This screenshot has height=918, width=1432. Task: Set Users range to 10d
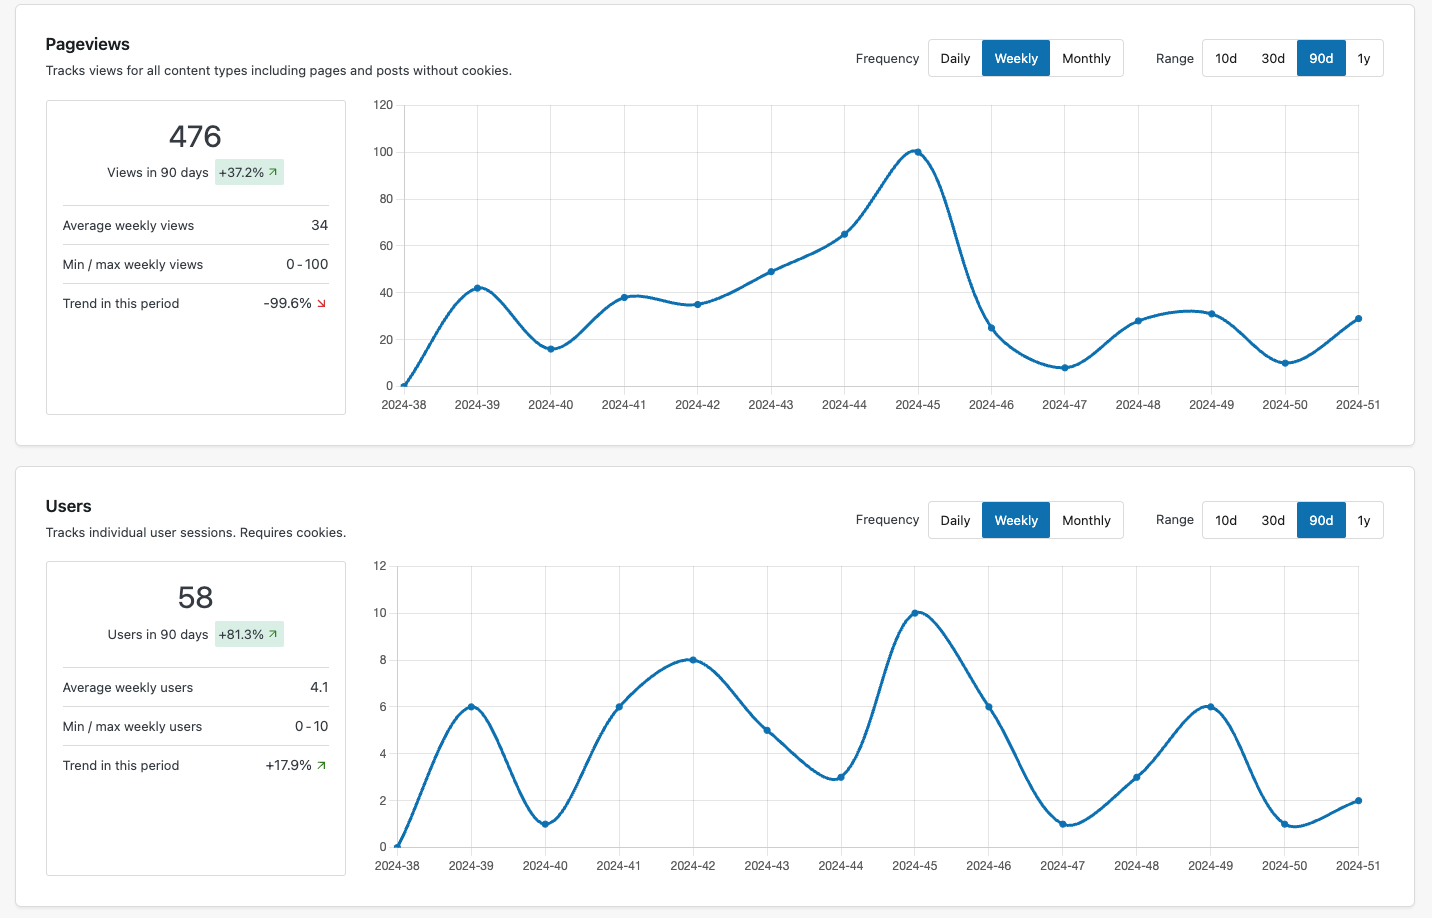1226,521
